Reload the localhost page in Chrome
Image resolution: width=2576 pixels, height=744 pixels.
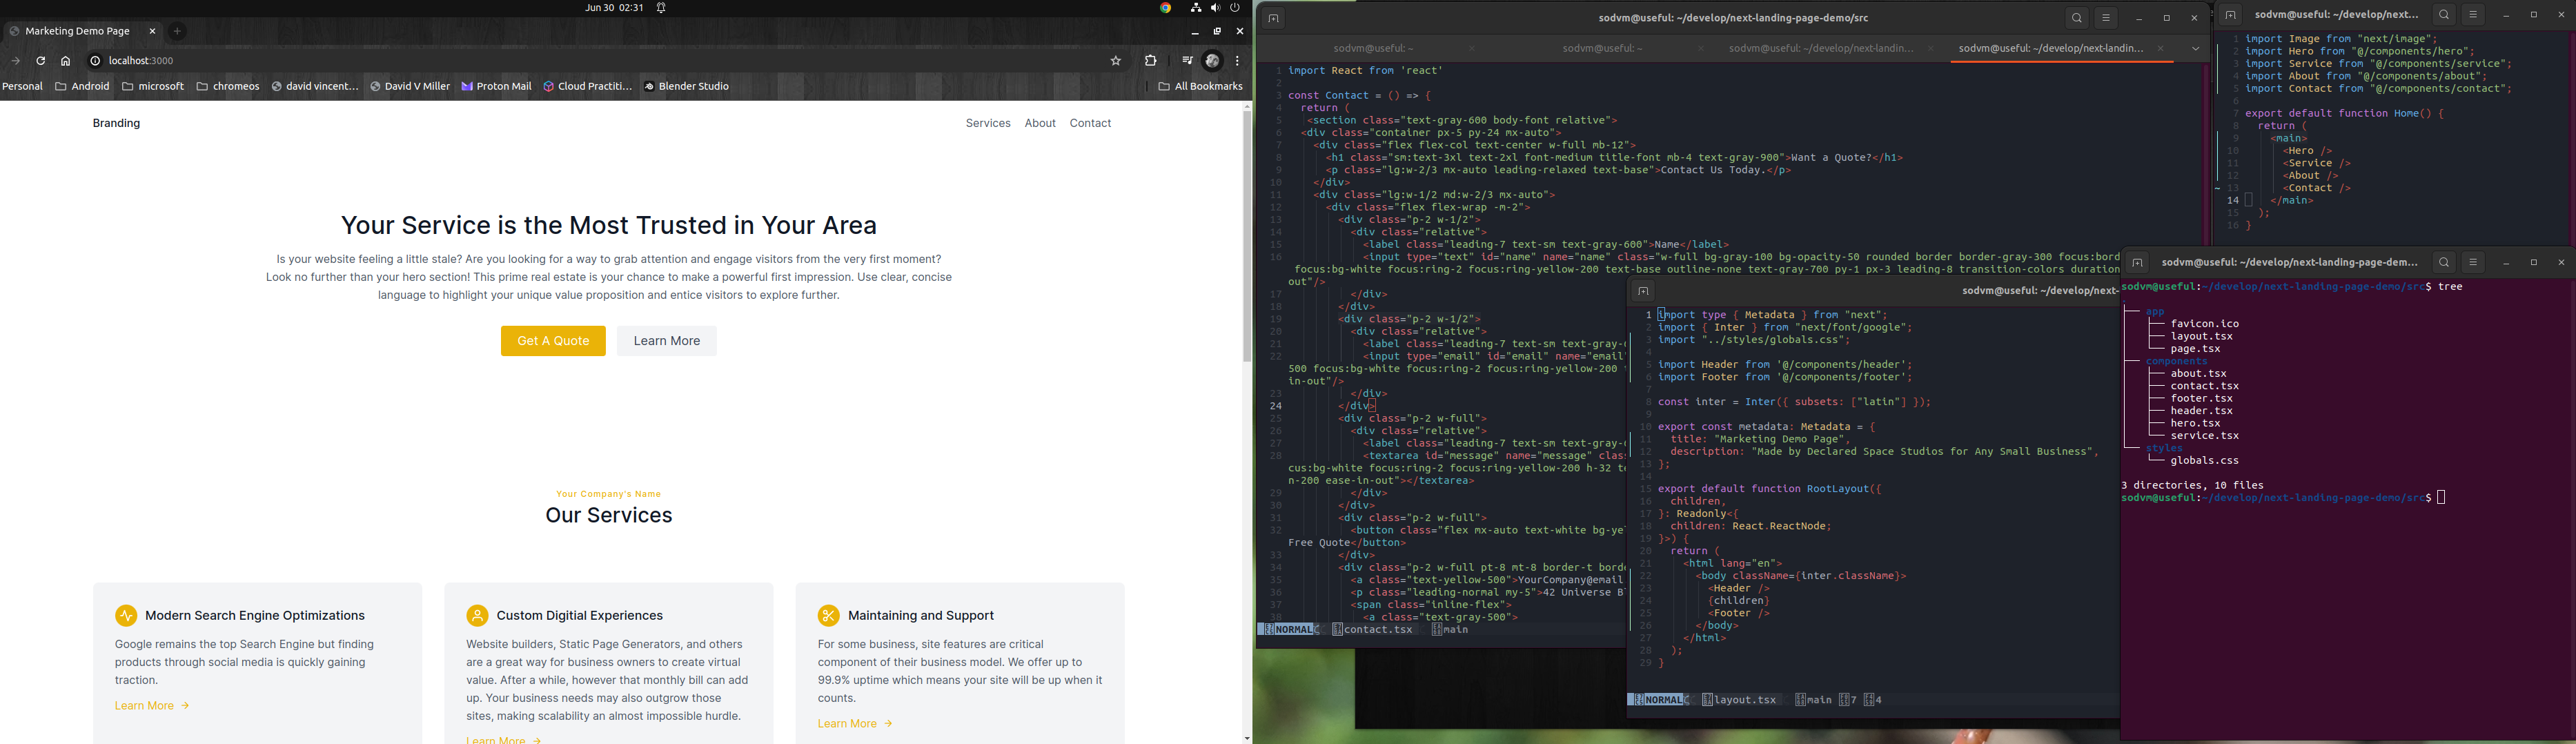(41, 61)
